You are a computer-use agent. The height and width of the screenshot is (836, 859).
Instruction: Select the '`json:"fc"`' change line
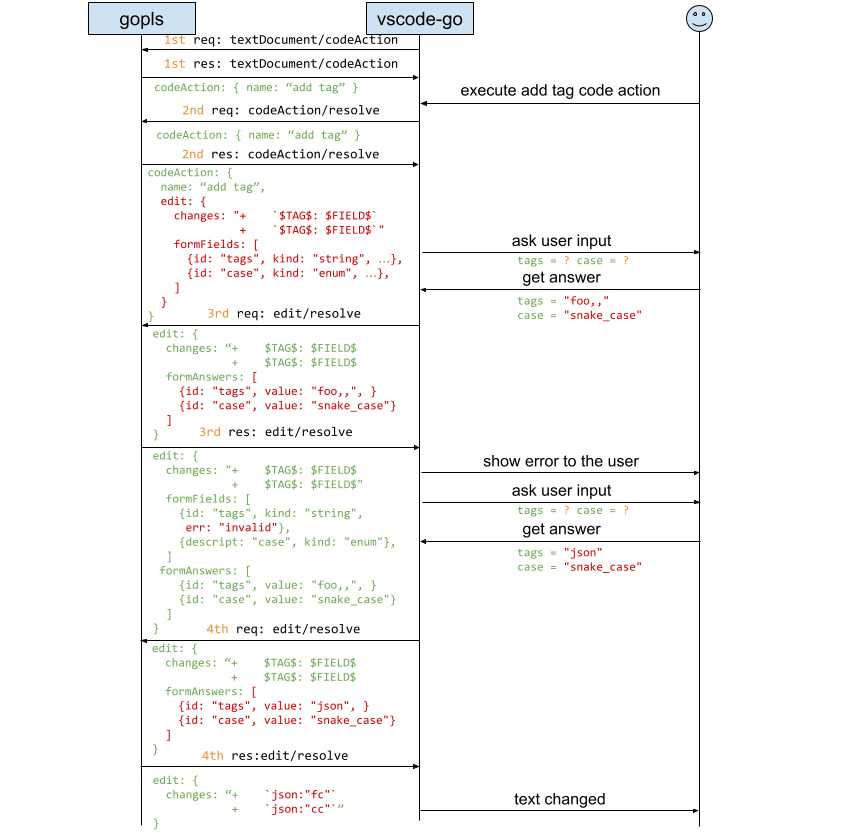[x=299, y=794]
